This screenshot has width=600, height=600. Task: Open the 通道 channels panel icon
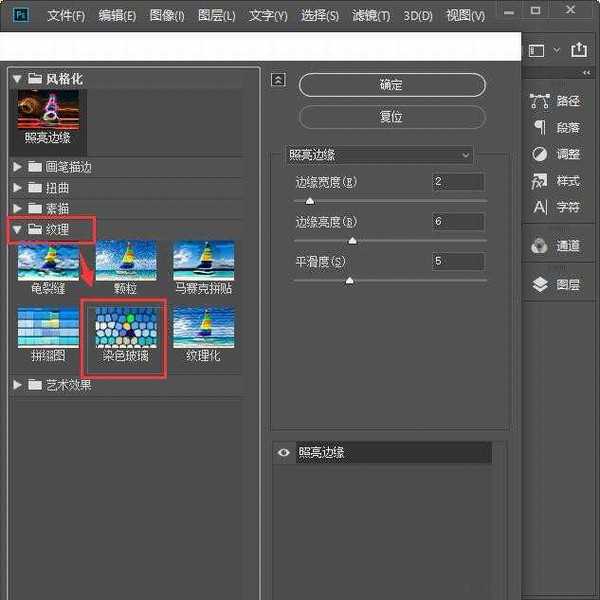click(540, 246)
